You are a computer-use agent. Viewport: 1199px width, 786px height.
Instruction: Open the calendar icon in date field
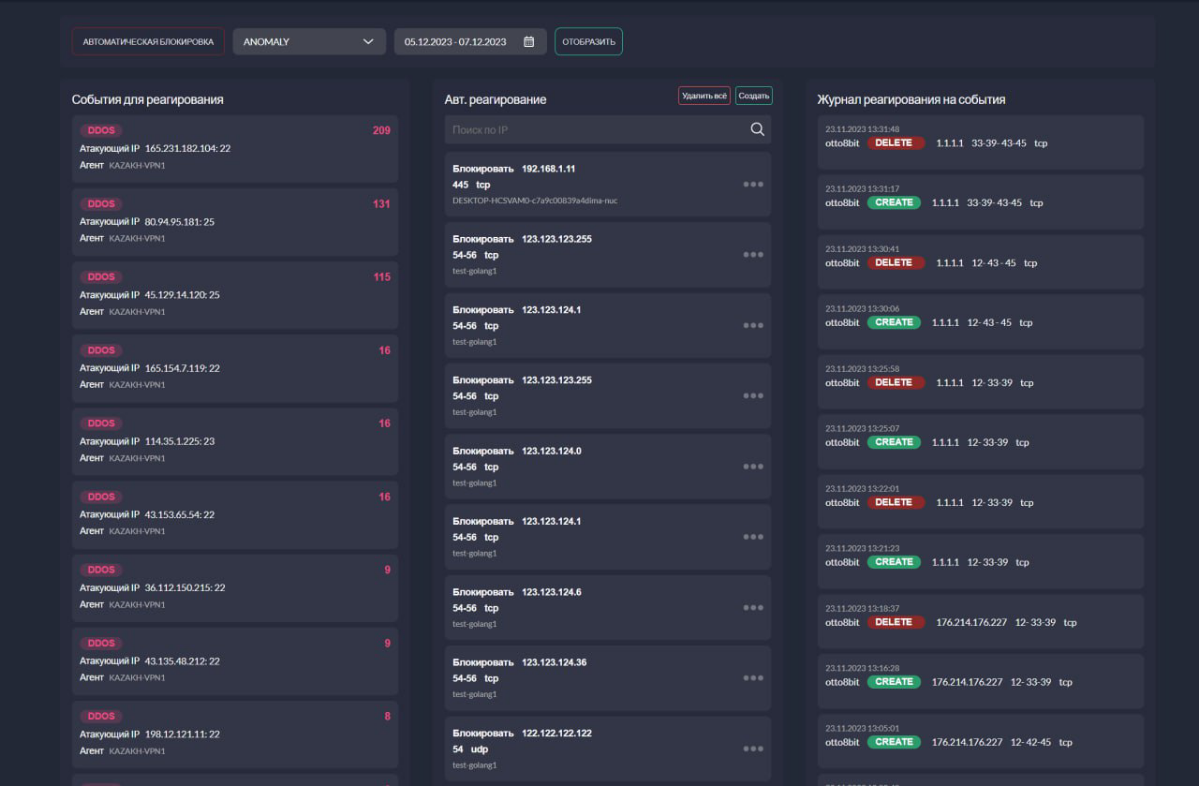528,41
